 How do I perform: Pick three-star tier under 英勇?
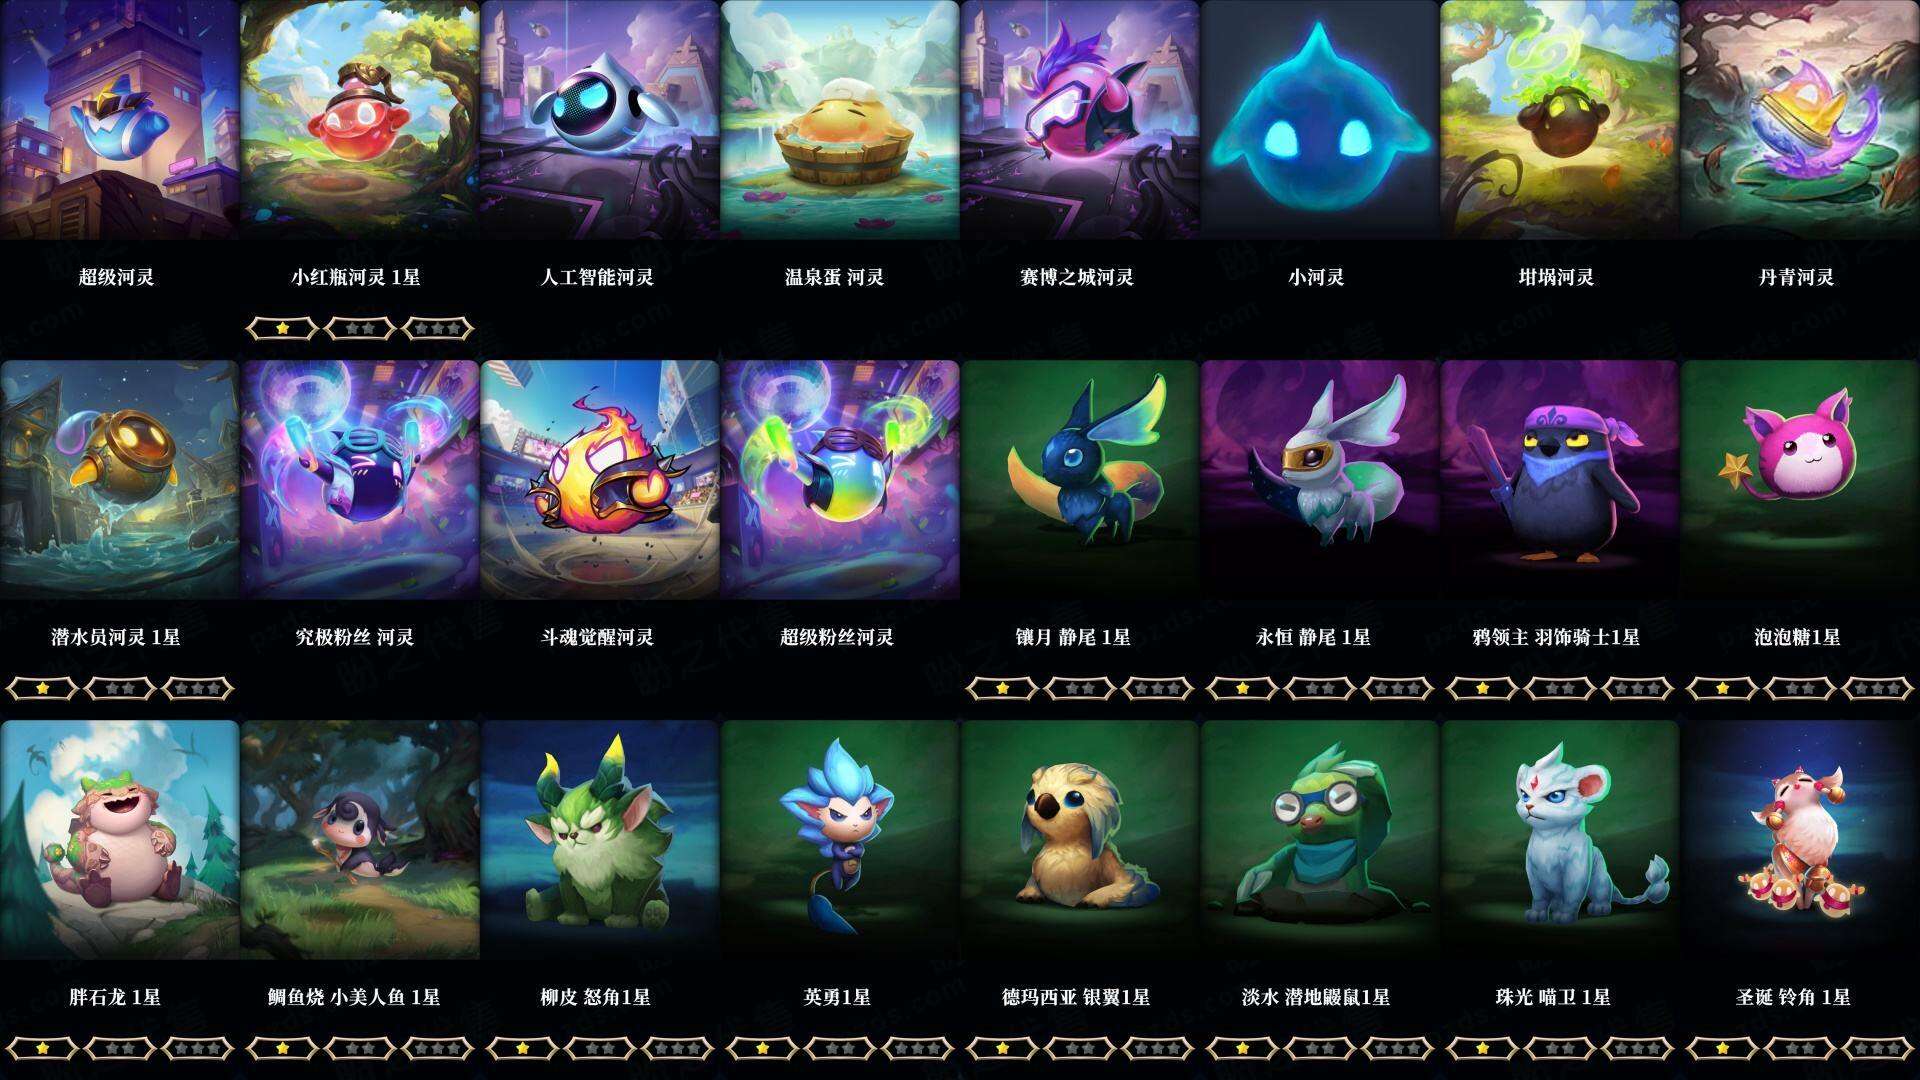pos(917,1048)
